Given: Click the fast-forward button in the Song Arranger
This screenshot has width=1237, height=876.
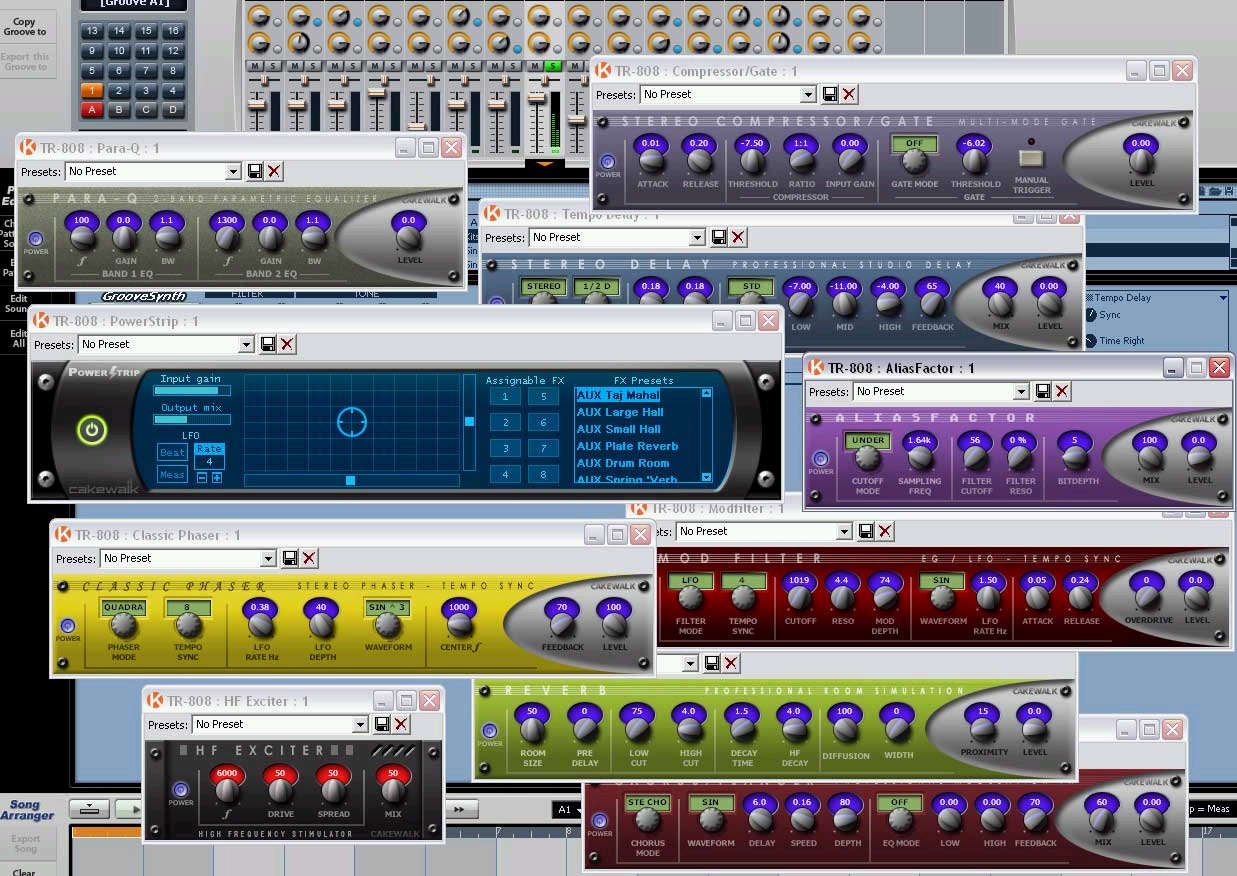Looking at the screenshot, I should coord(459,809).
